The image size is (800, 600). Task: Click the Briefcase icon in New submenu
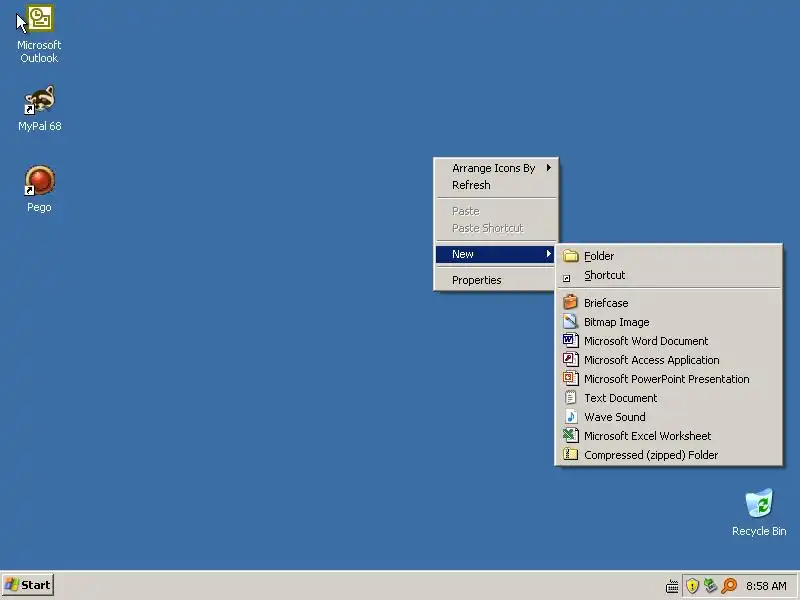(x=570, y=303)
